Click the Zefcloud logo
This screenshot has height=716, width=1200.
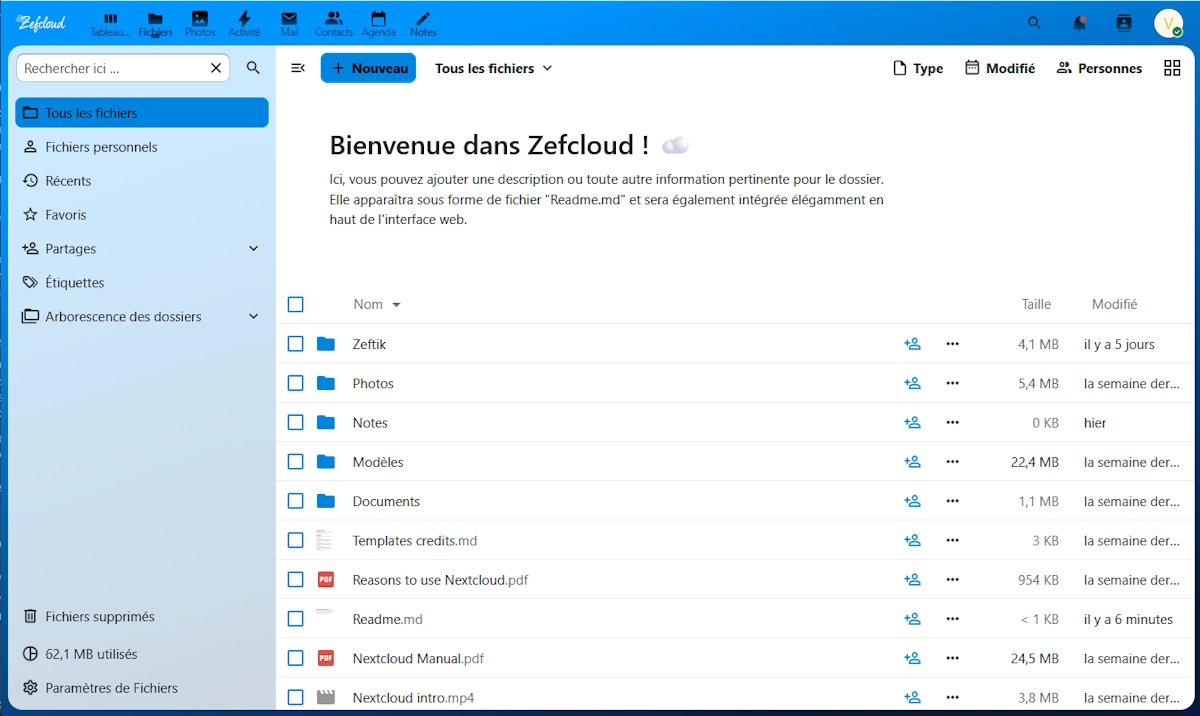point(41,23)
